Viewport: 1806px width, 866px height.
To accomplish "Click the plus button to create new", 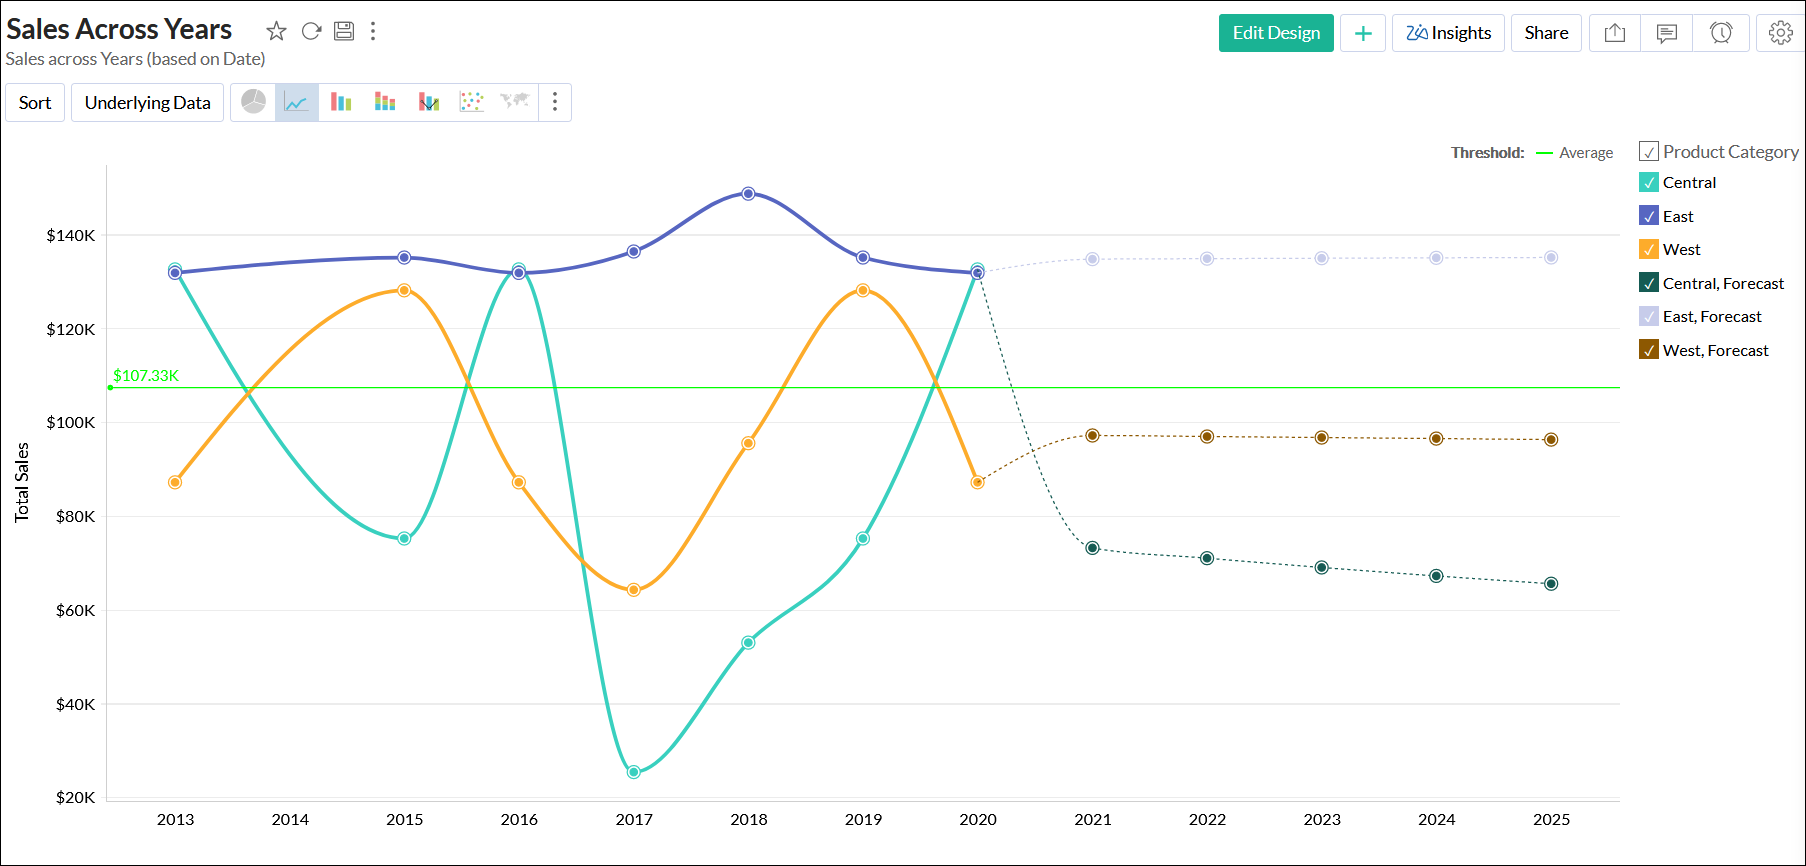I will tap(1363, 33).
